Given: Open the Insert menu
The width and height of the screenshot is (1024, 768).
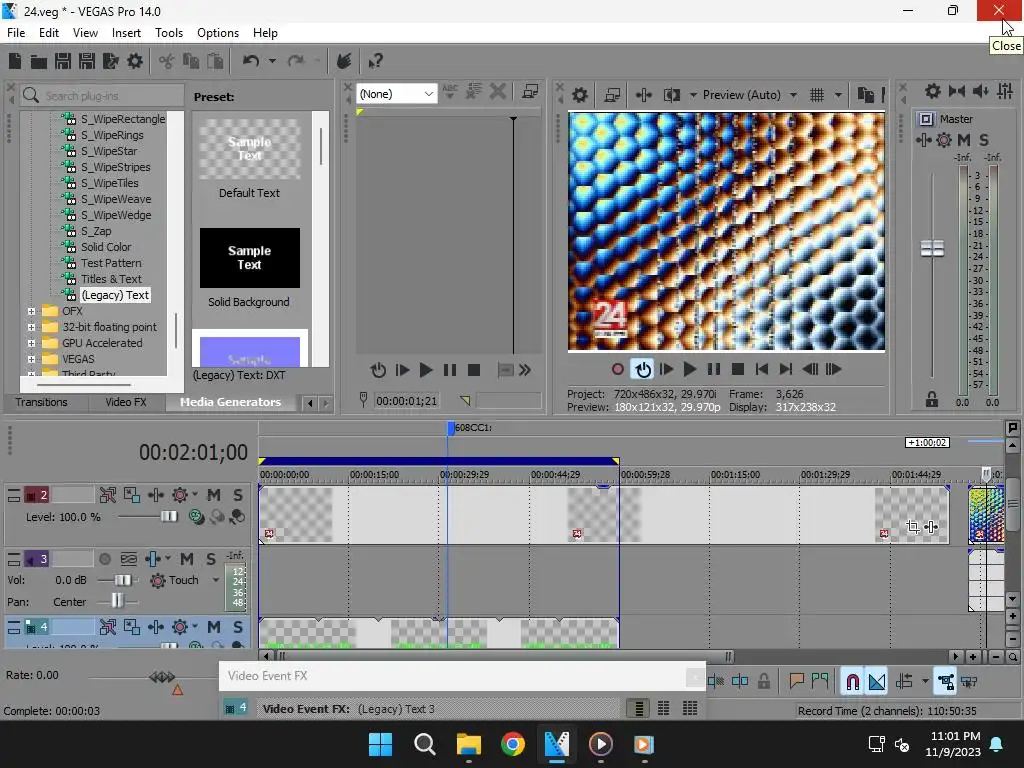Looking at the screenshot, I should [x=126, y=33].
